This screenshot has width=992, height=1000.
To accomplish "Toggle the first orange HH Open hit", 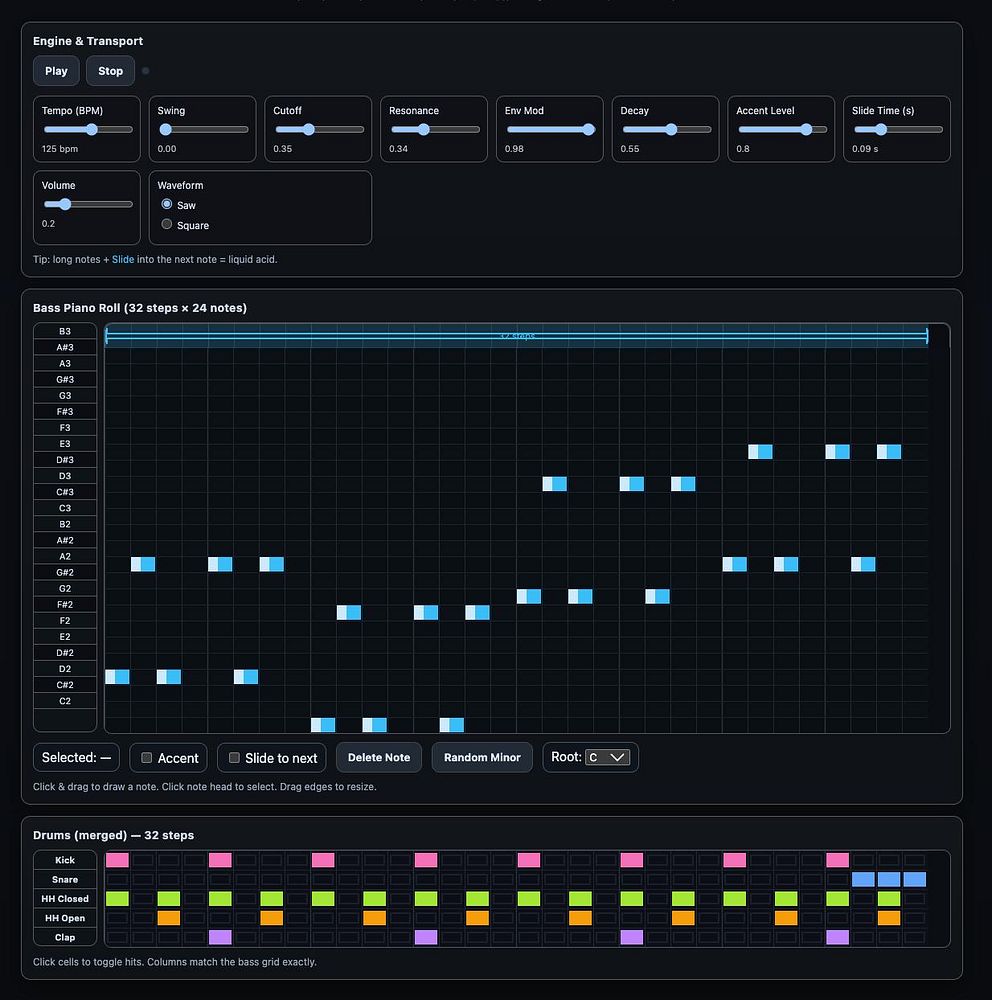I will (x=169, y=918).
